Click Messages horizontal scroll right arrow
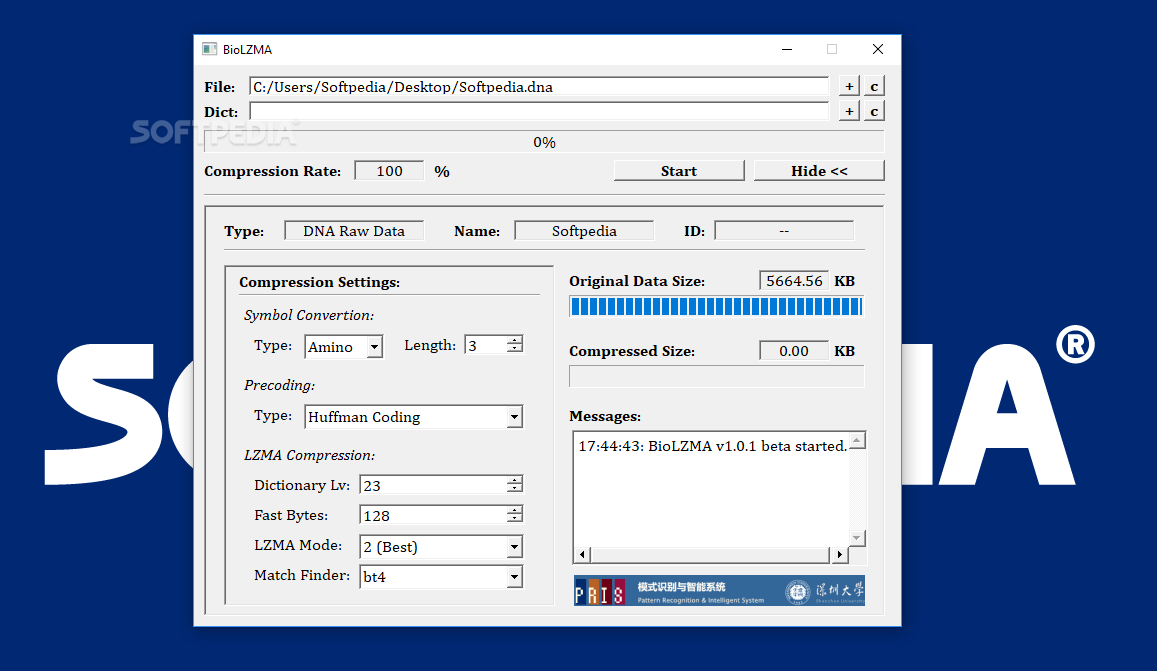 839,554
